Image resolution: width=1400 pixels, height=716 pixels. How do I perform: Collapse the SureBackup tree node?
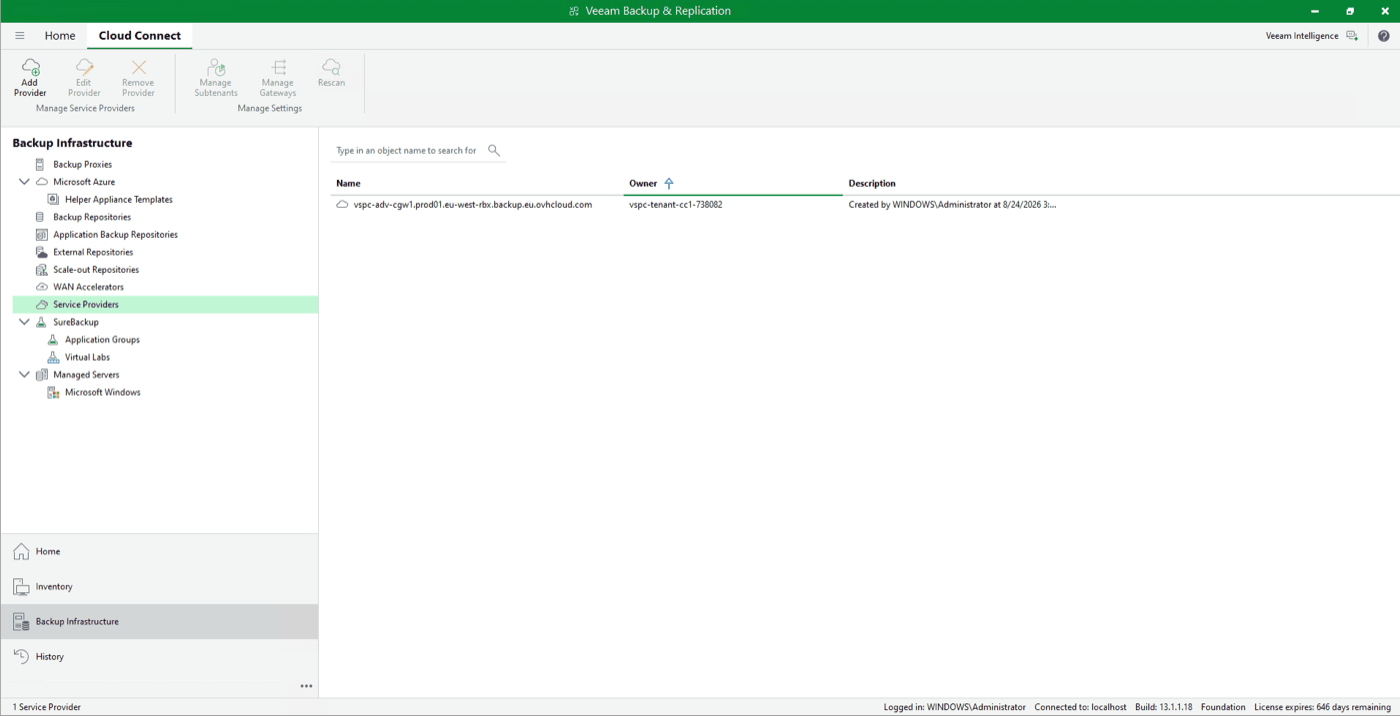pos(24,322)
